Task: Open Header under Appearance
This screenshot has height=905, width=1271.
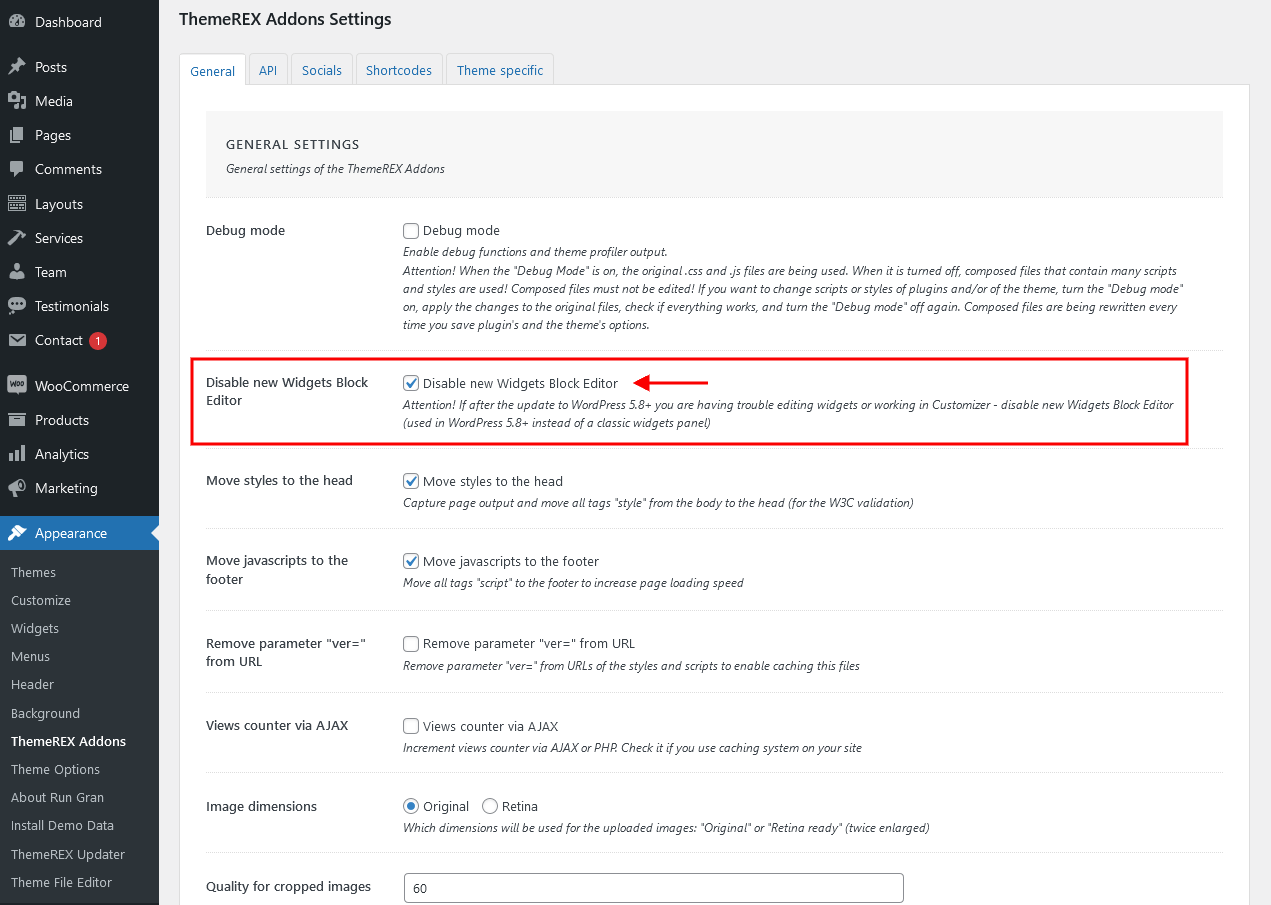Action: (x=32, y=684)
